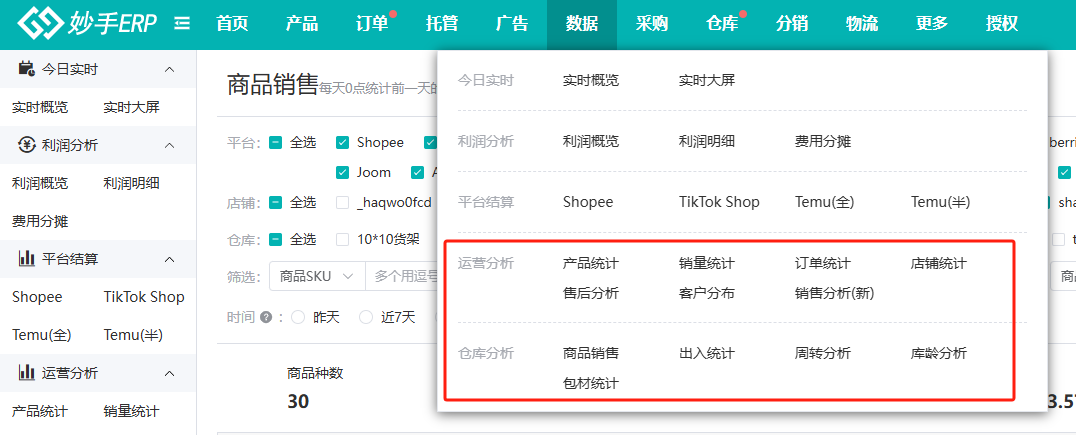Open 周转分析 in the dropdown panel
Viewport: 1076px width, 435px height.
pyautogui.click(x=823, y=353)
